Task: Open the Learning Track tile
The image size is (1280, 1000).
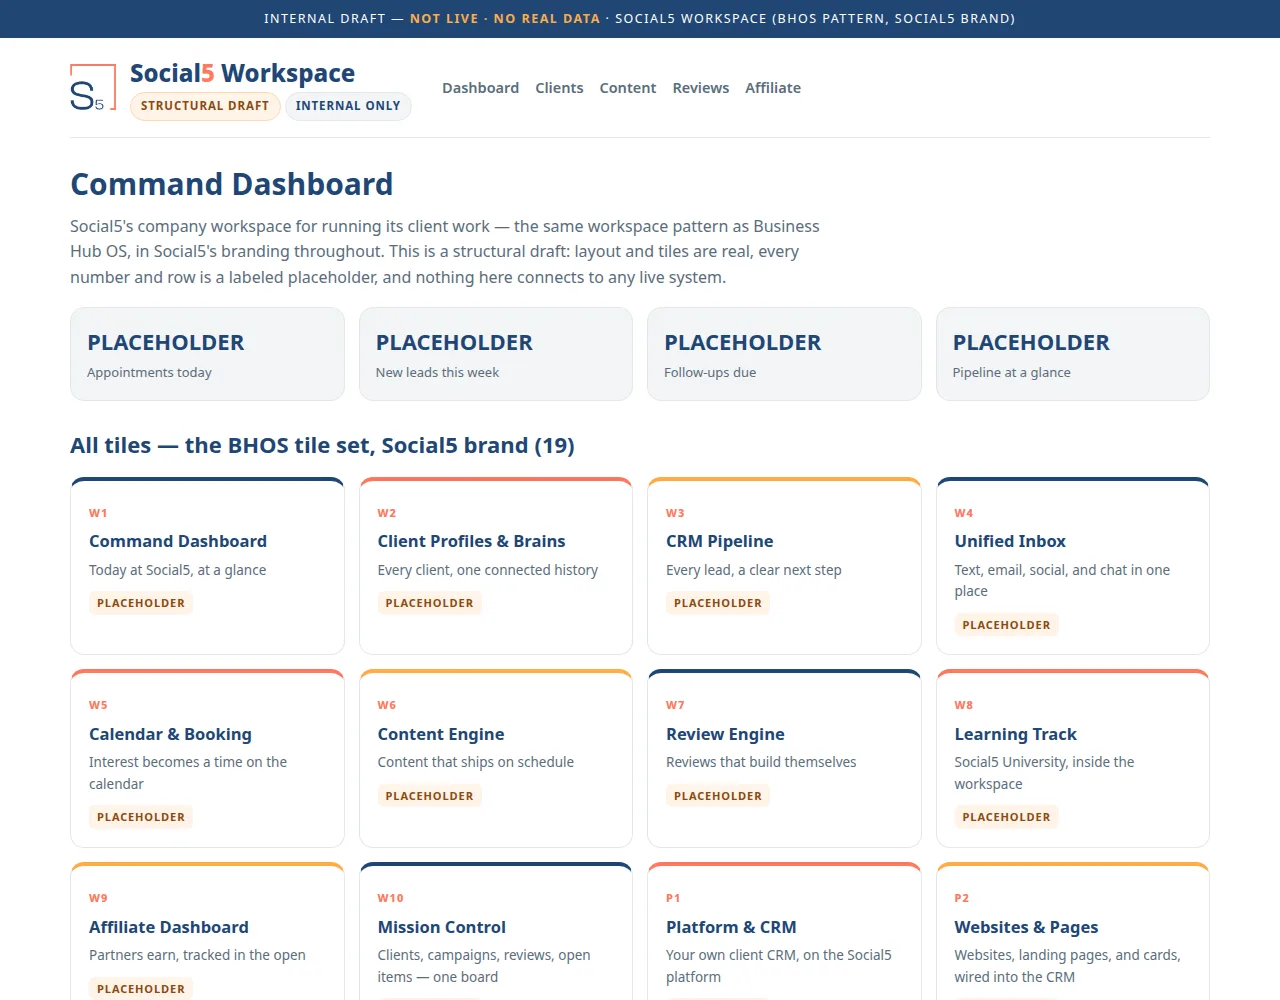Action: [x=1073, y=759]
